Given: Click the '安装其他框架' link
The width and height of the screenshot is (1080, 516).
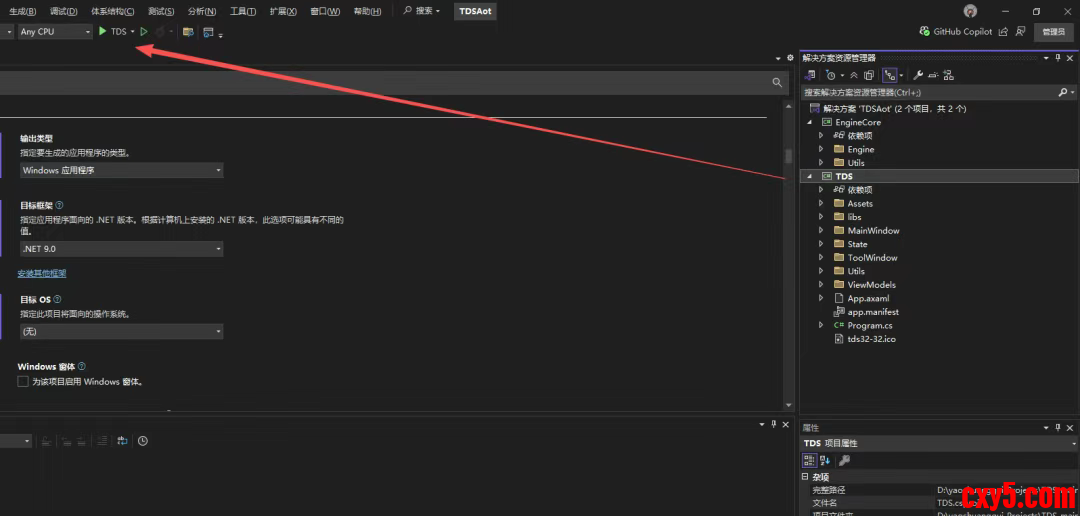Looking at the screenshot, I should [42, 273].
